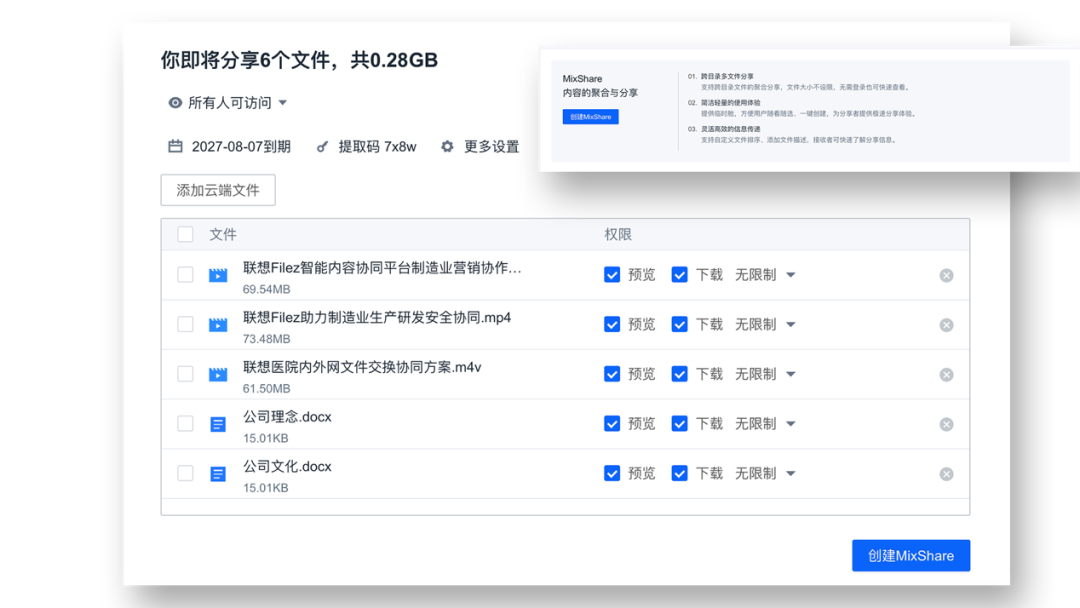Click the 61.50MB file size text

(267, 388)
